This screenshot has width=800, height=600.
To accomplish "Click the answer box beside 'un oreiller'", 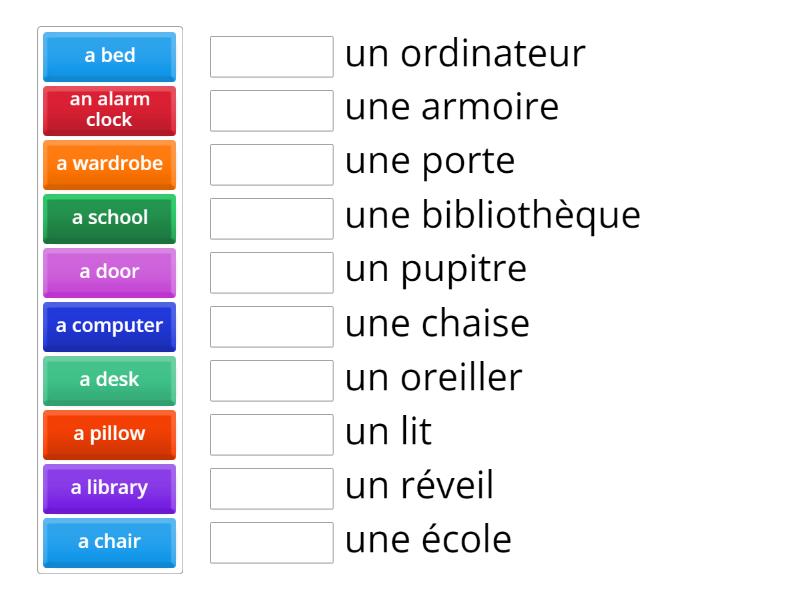I will click(x=271, y=381).
